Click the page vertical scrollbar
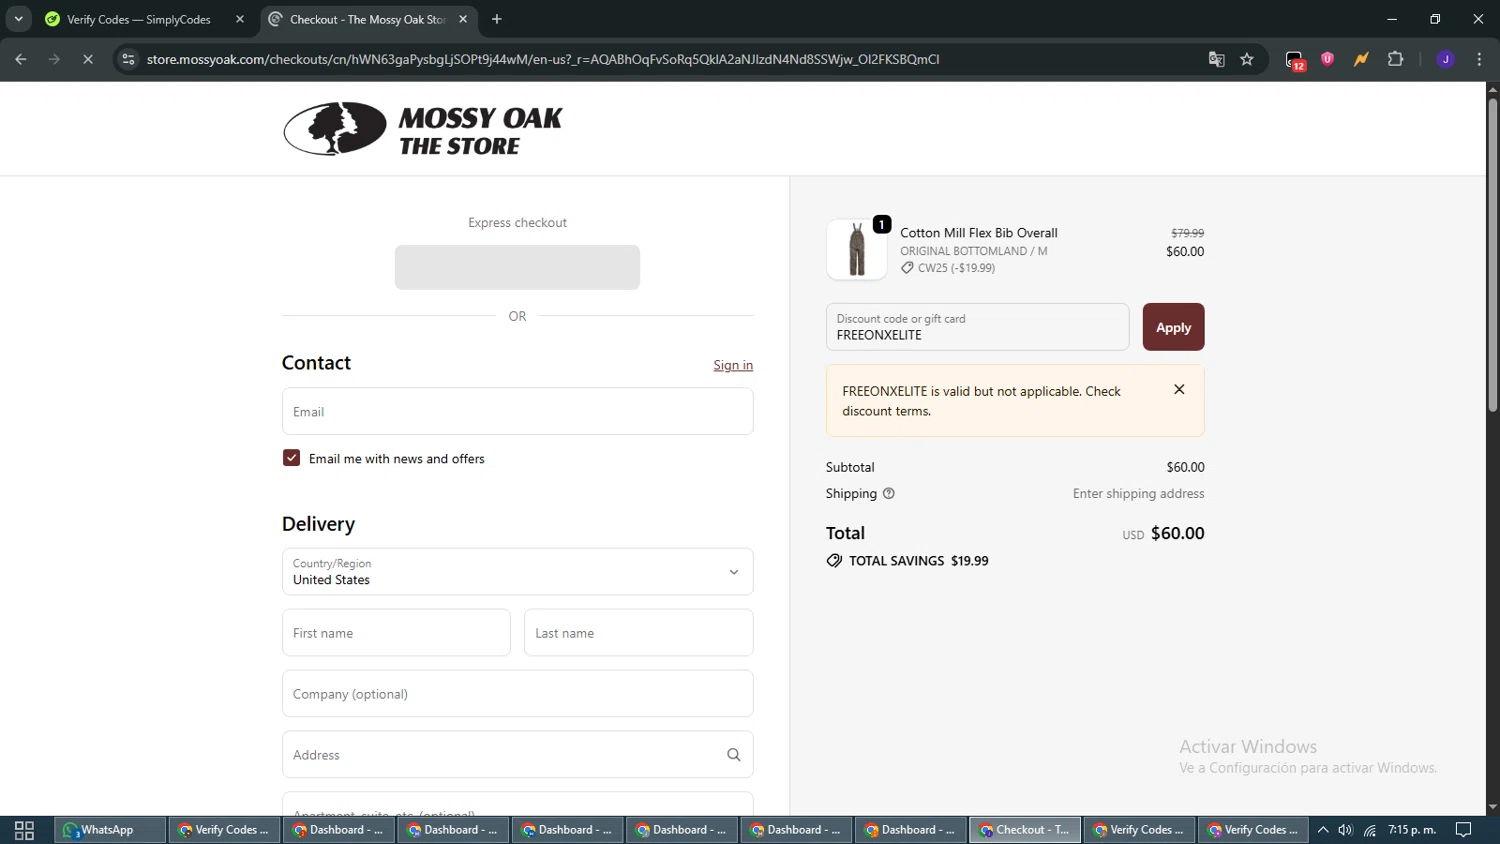Screen dimensions: 1500x844 (x=1492, y=255)
